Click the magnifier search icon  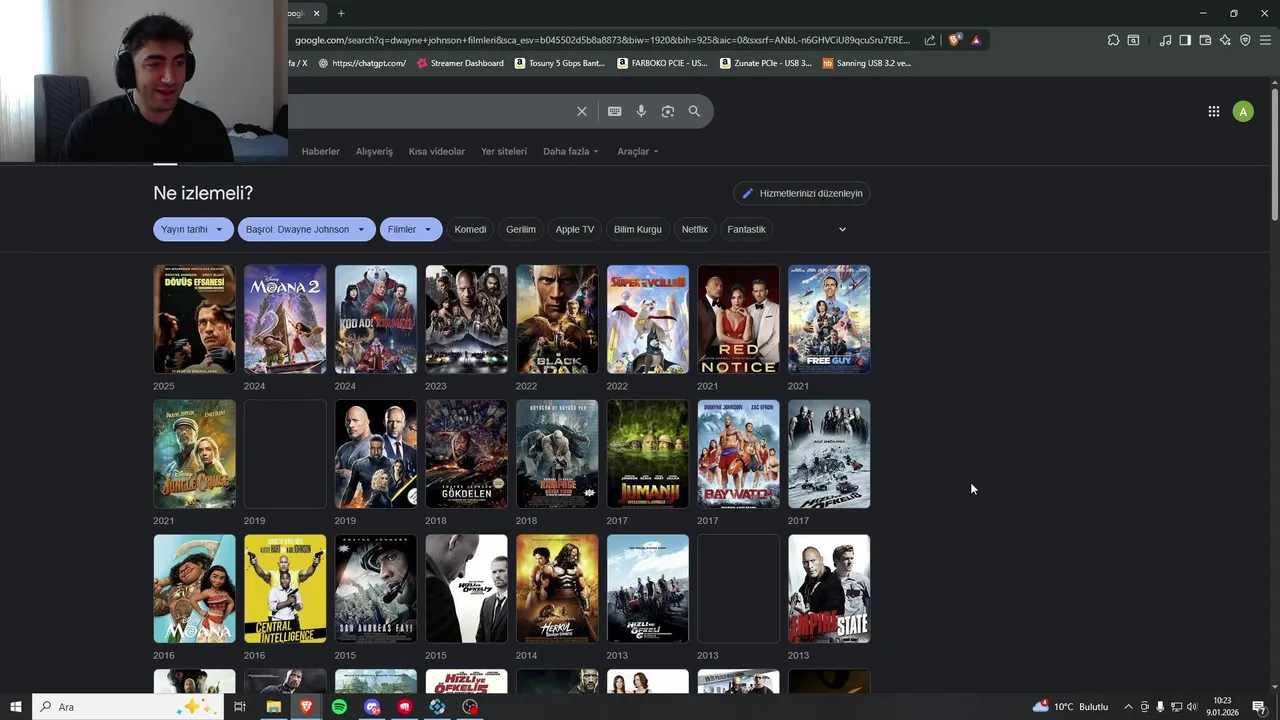pyautogui.click(x=694, y=111)
